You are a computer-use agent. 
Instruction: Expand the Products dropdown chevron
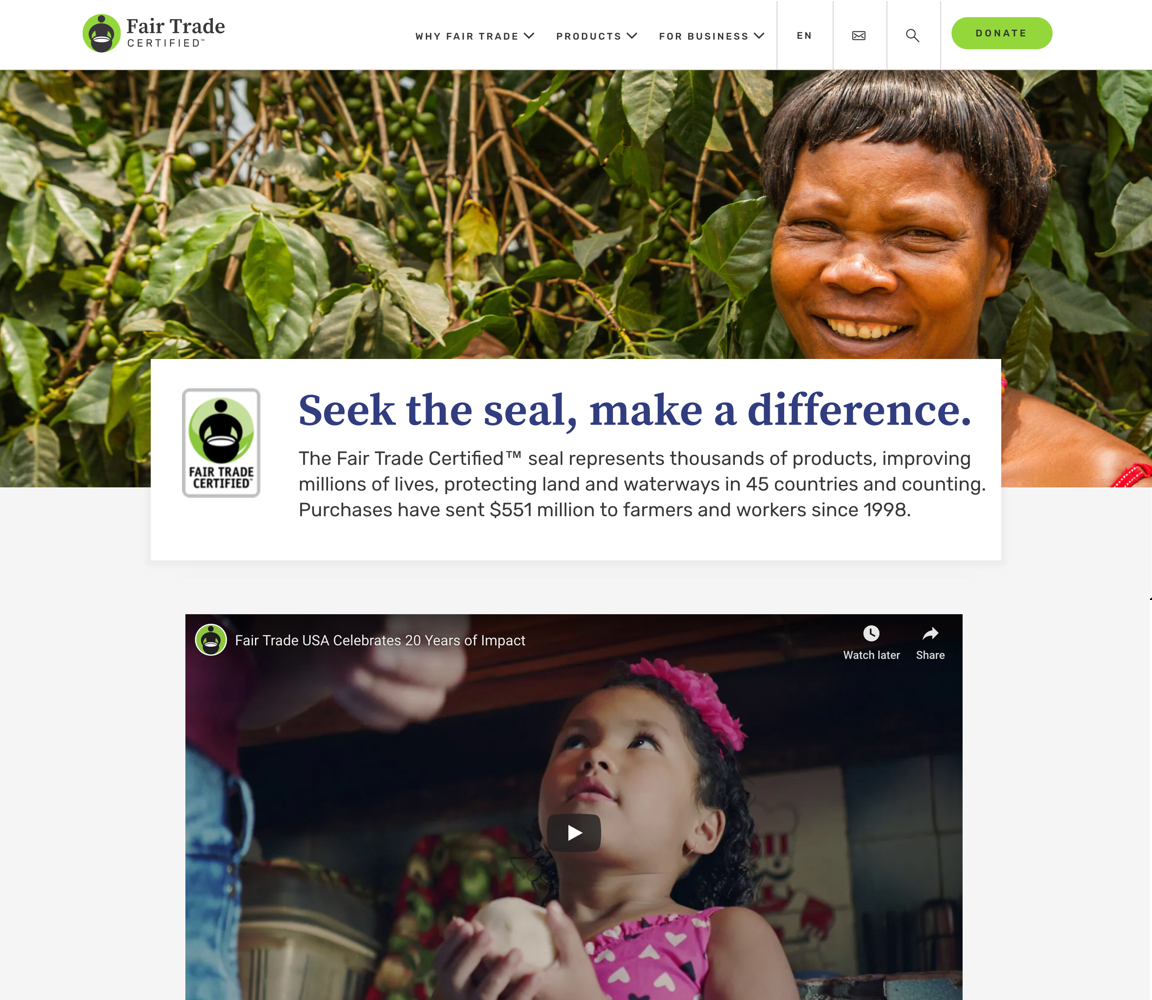pyautogui.click(x=632, y=35)
